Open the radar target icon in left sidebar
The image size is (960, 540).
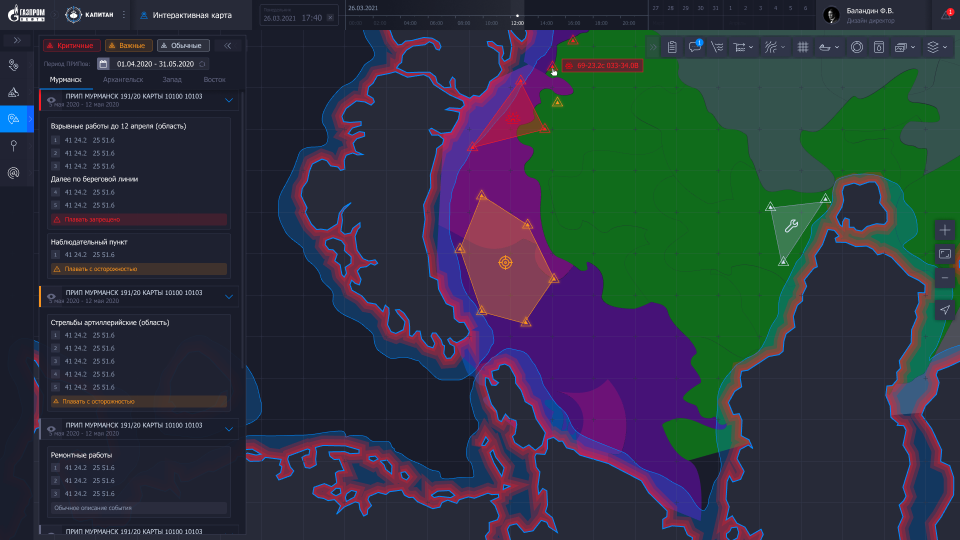point(14,173)
